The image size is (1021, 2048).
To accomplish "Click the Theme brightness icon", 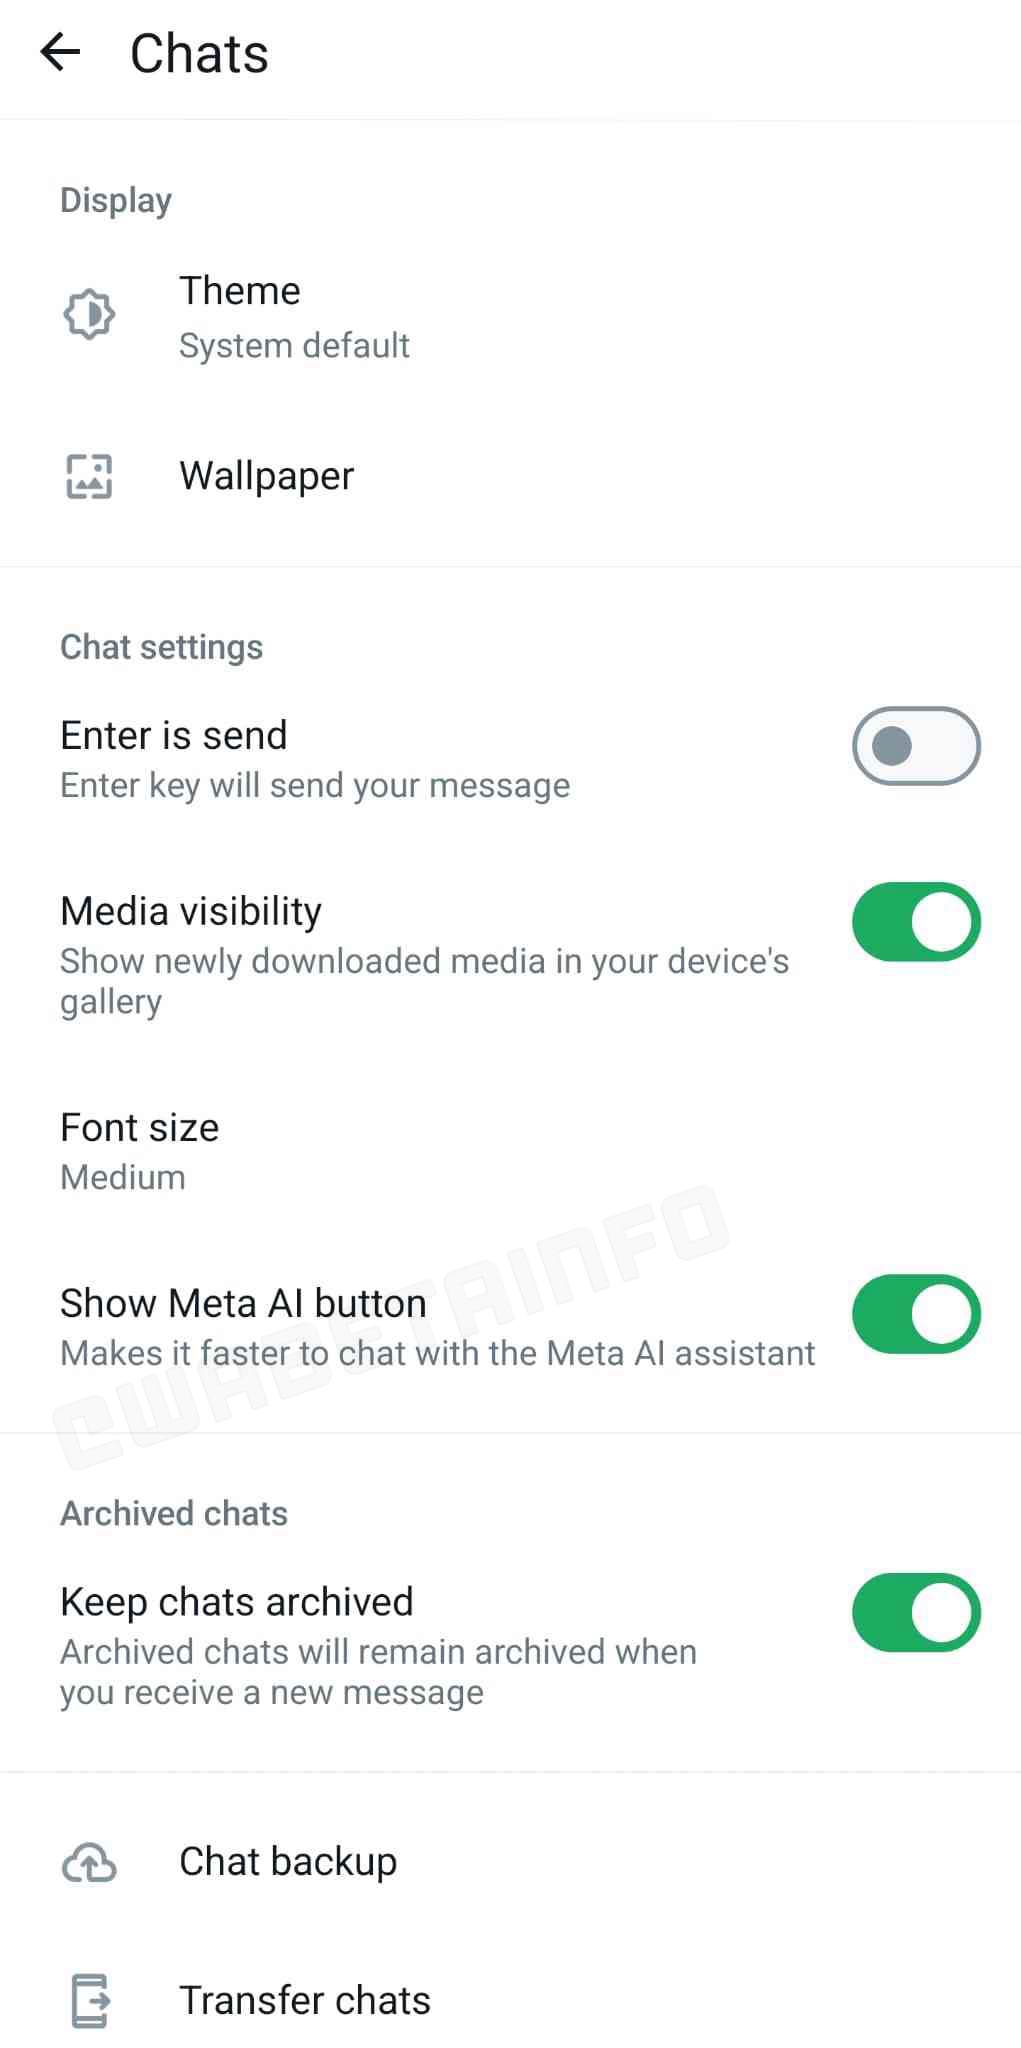I will point(89,314).
